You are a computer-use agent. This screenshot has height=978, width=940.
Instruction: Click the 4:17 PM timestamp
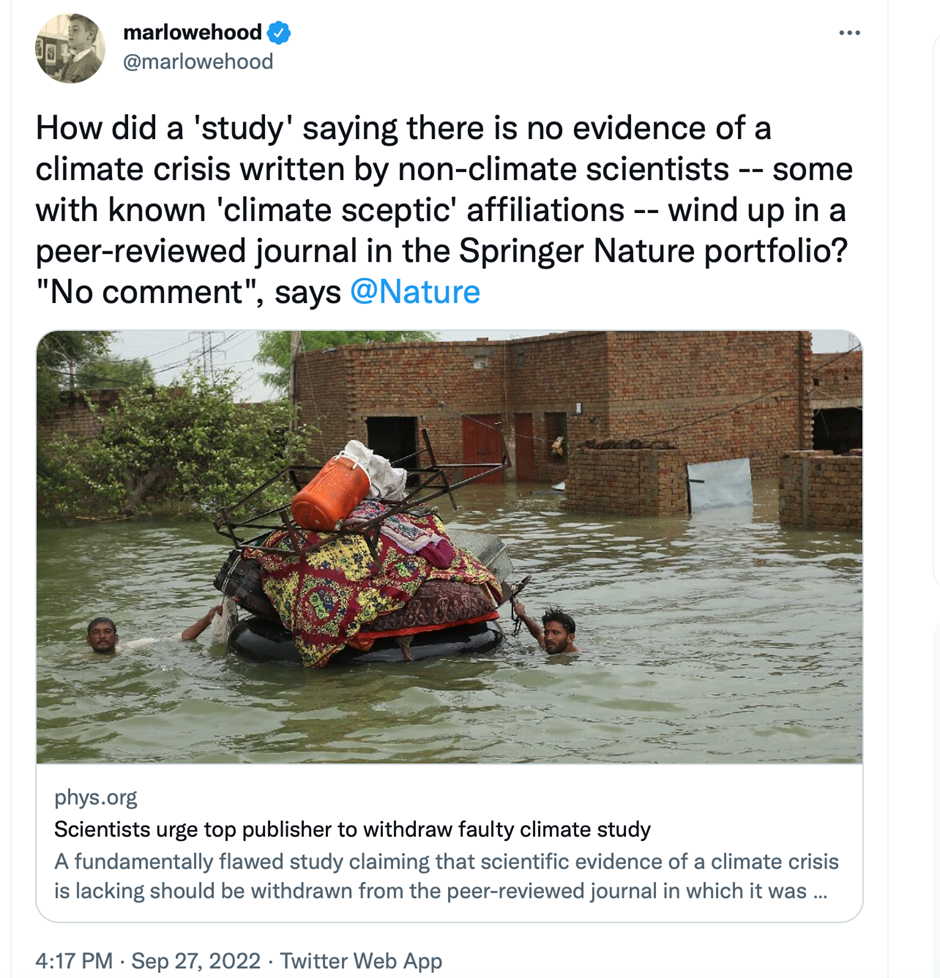click(x=74, y=961)
